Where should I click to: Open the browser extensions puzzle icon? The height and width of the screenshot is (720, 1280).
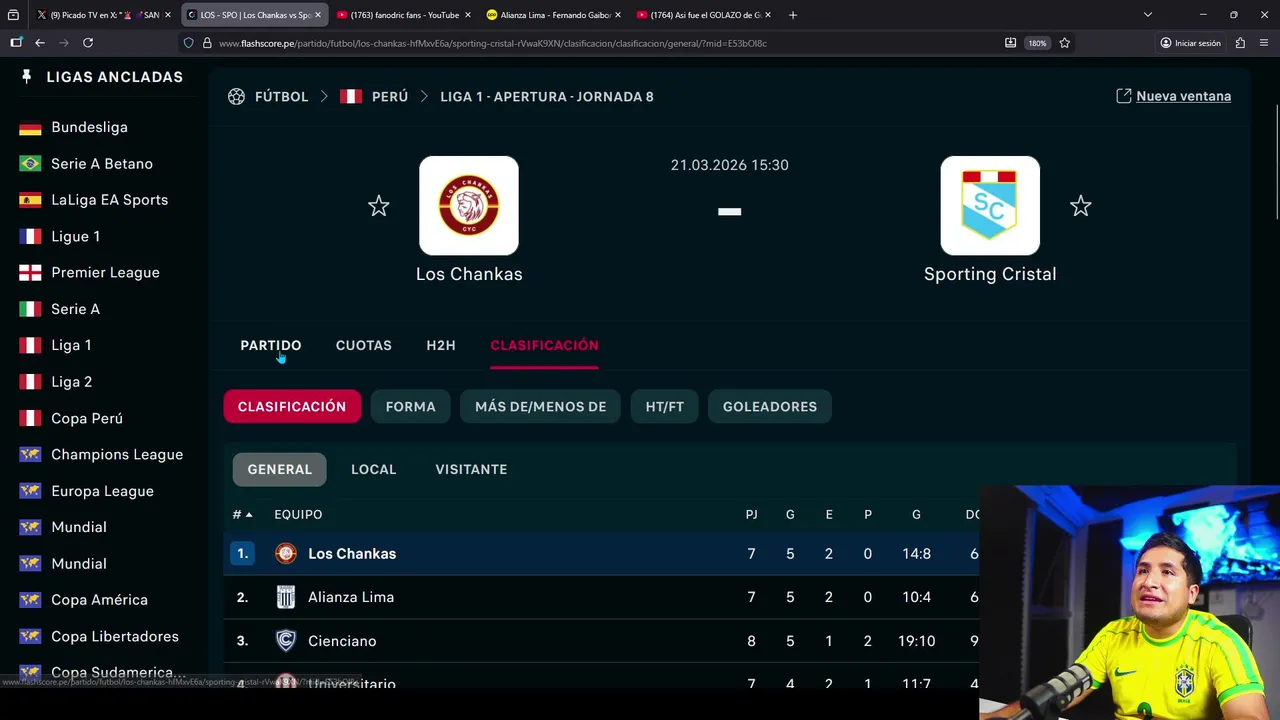click(1240, 43)
